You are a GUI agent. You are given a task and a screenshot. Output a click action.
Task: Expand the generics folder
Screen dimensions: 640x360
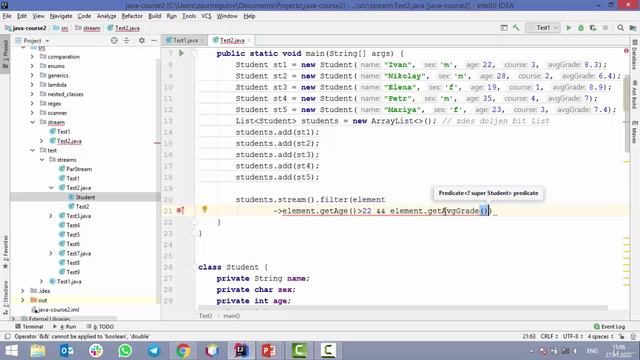coord(32,76)
